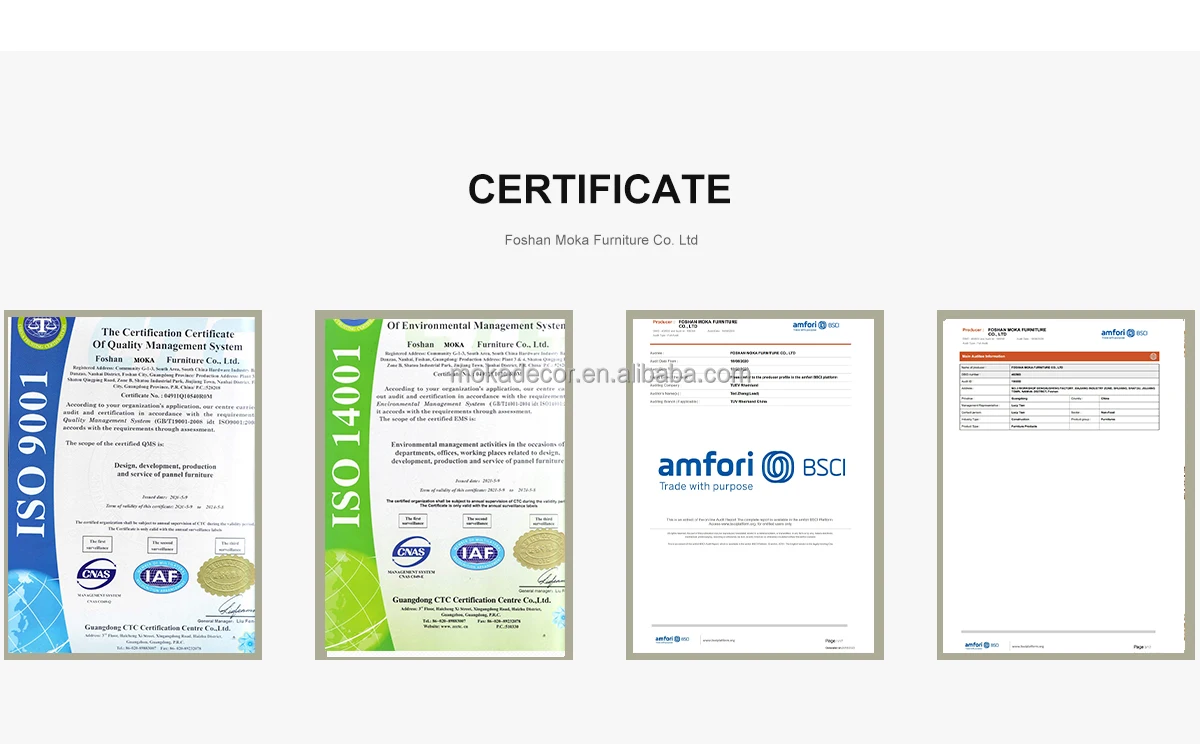1200x744 pixels.
Task: Click 'Of Quality Management System' title
Action: pos(168,346)
